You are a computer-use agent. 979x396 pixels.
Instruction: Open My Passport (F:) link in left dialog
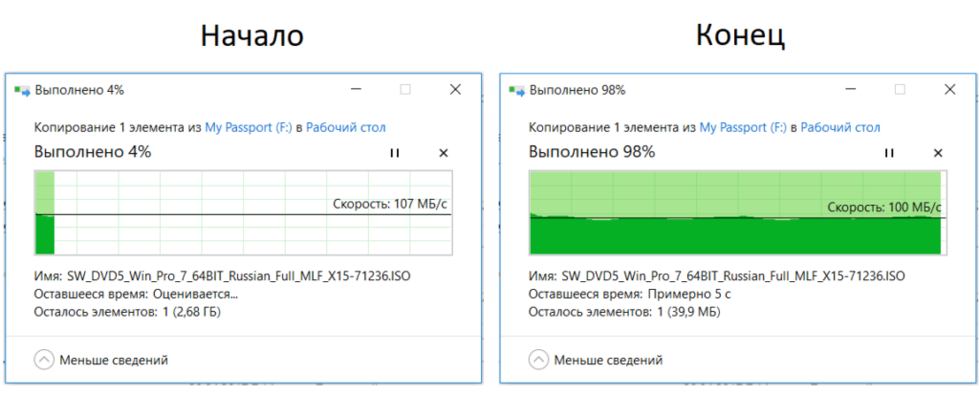[x=248, y=128]
